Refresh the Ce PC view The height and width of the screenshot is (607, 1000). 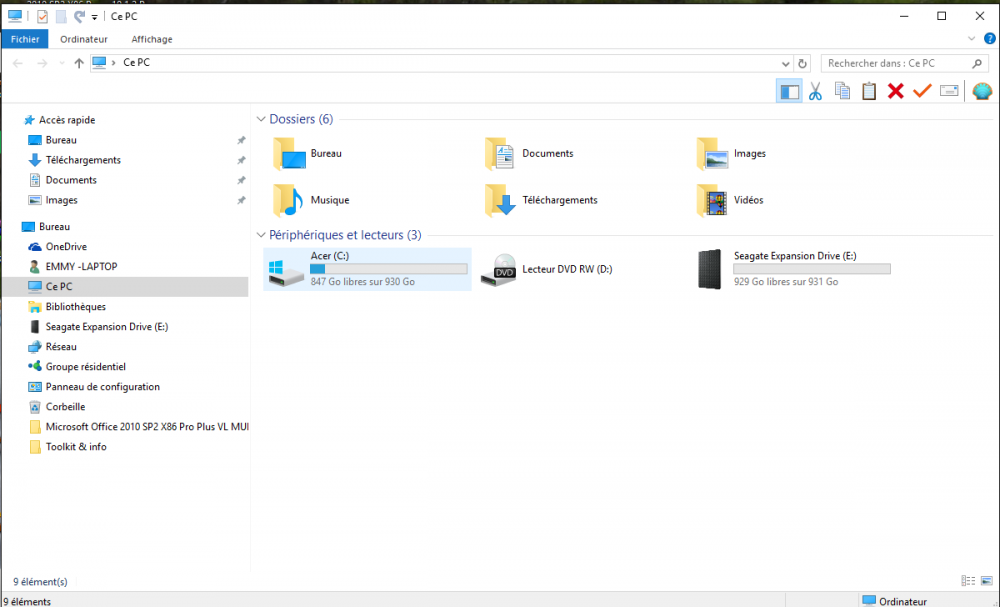(x=802, y=63)
